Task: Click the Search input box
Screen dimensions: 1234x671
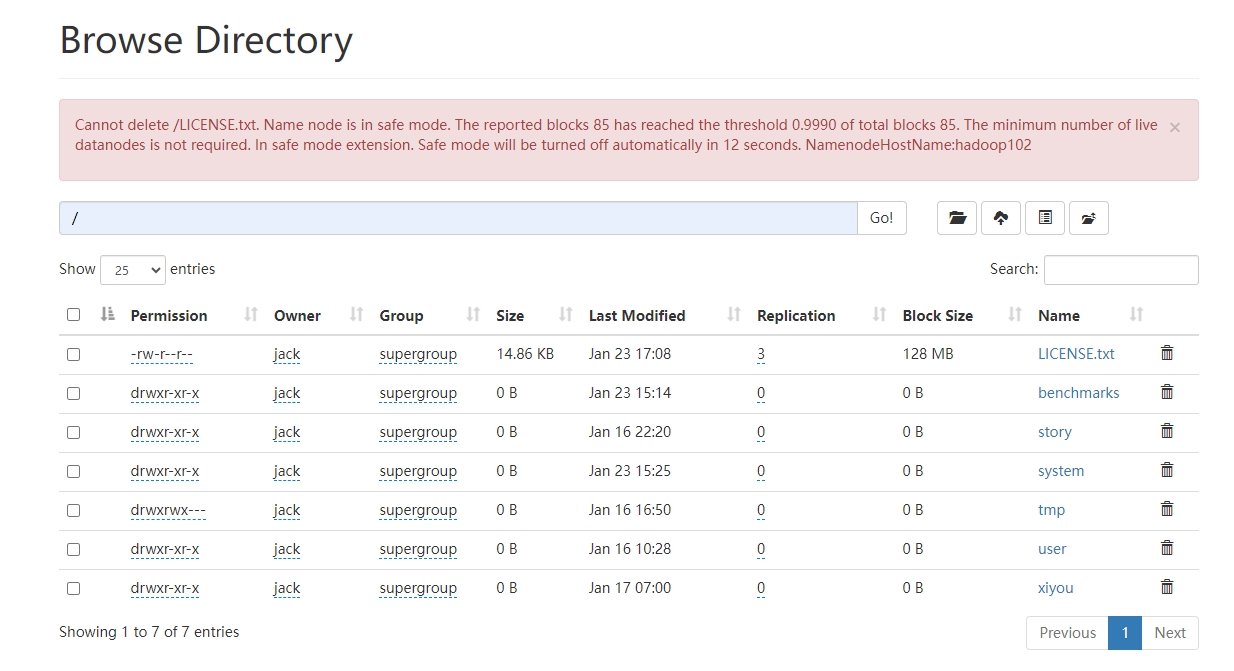Action: click(x=1121, y=270)
